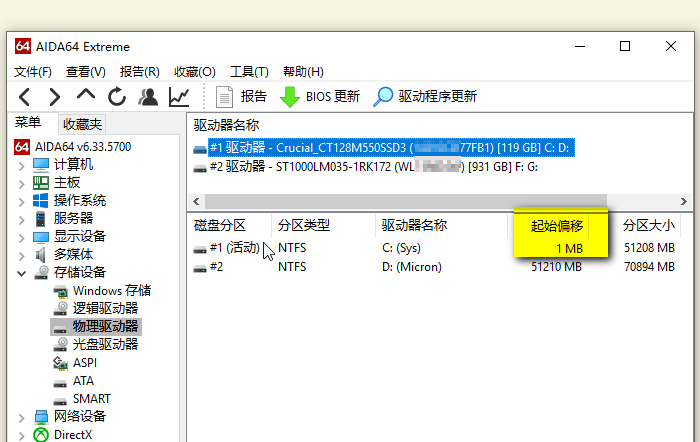This screenshot has height=442, width=700.
Task: Select 服务器 in the tree
Action: tap(73, 218)
